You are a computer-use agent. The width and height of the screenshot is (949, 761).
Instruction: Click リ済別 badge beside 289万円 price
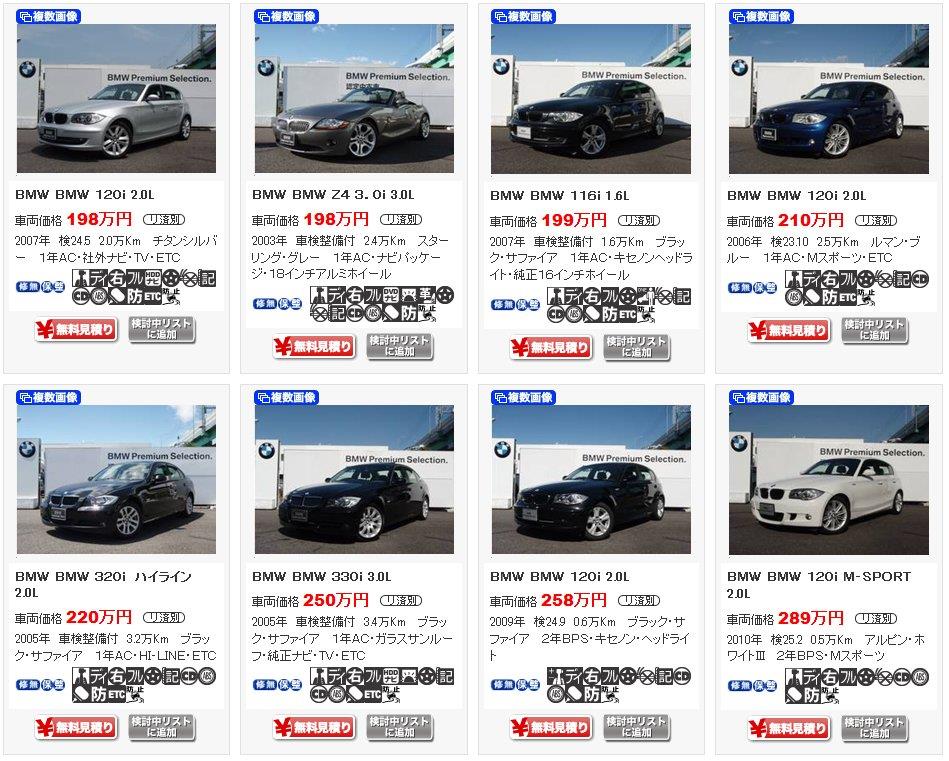(876, 619)
